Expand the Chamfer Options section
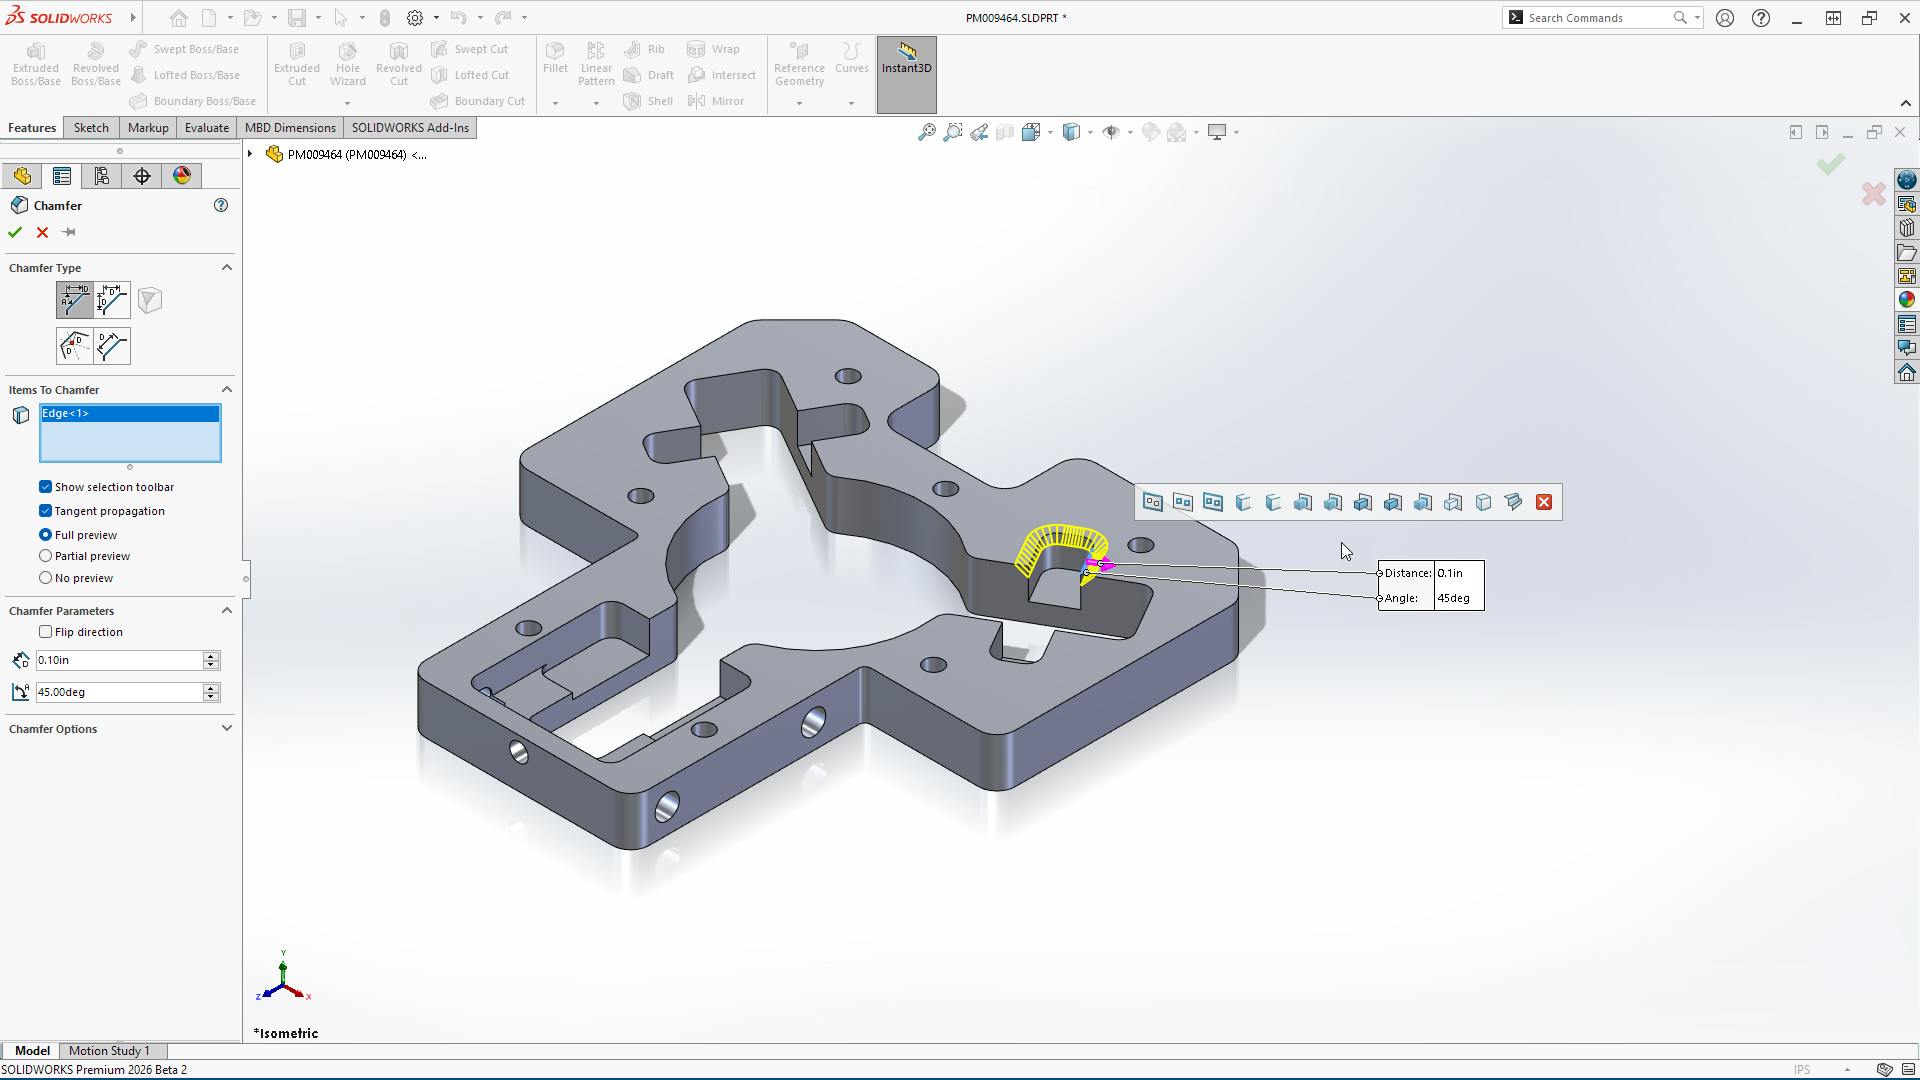Viewport: 1920px width, 1080px height. coord(226,729)
